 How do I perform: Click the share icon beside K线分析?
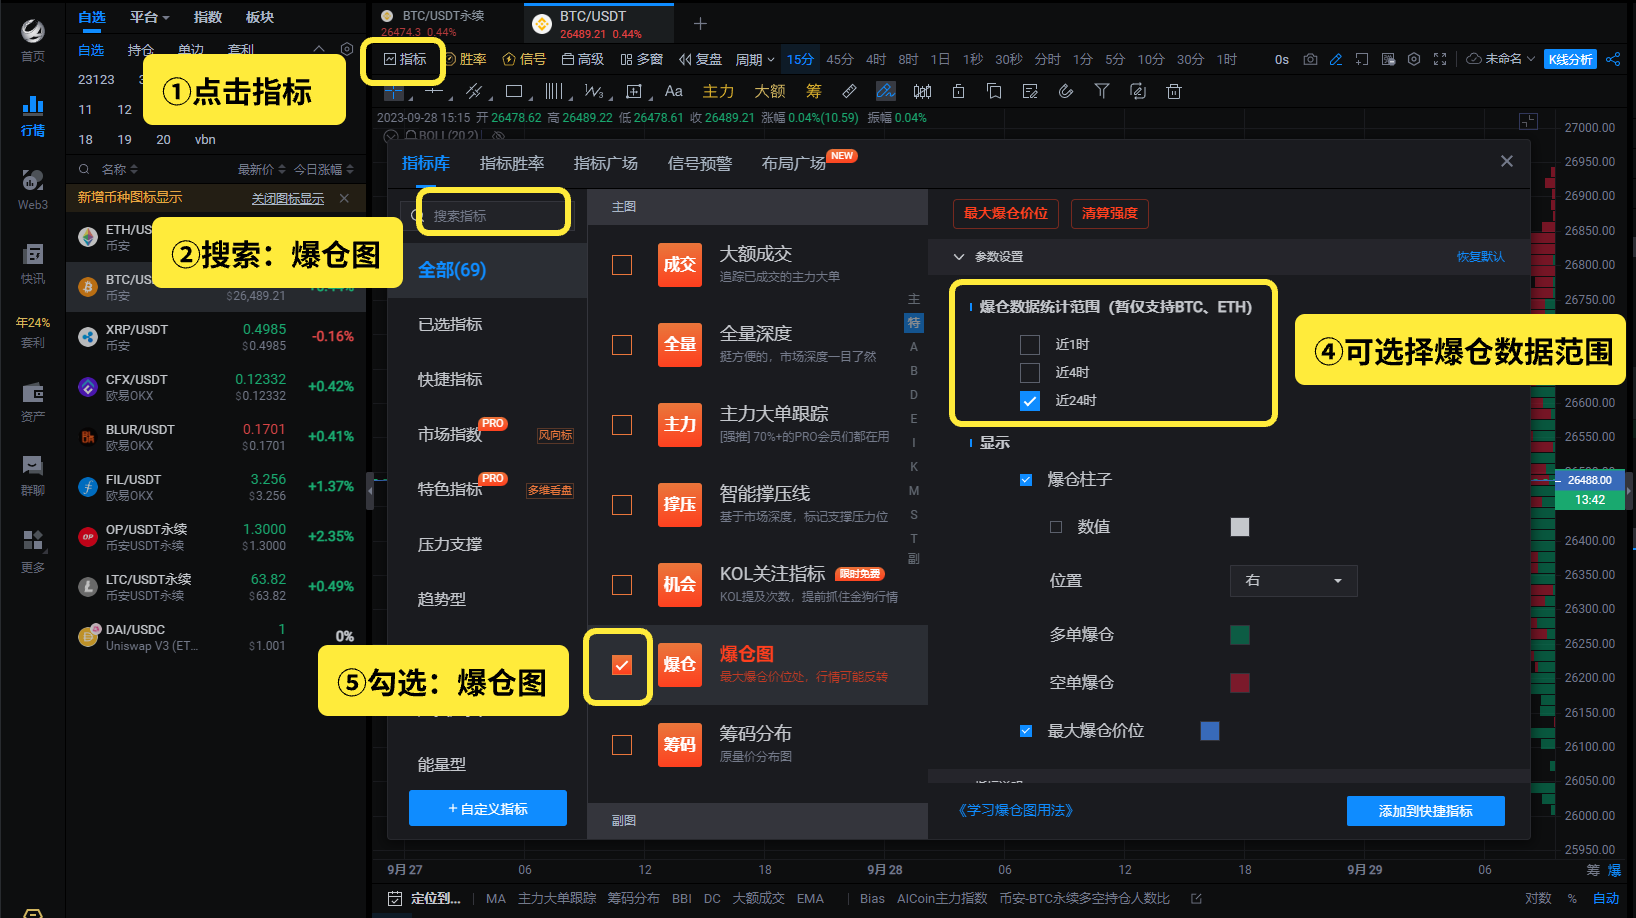point(1613,59)
